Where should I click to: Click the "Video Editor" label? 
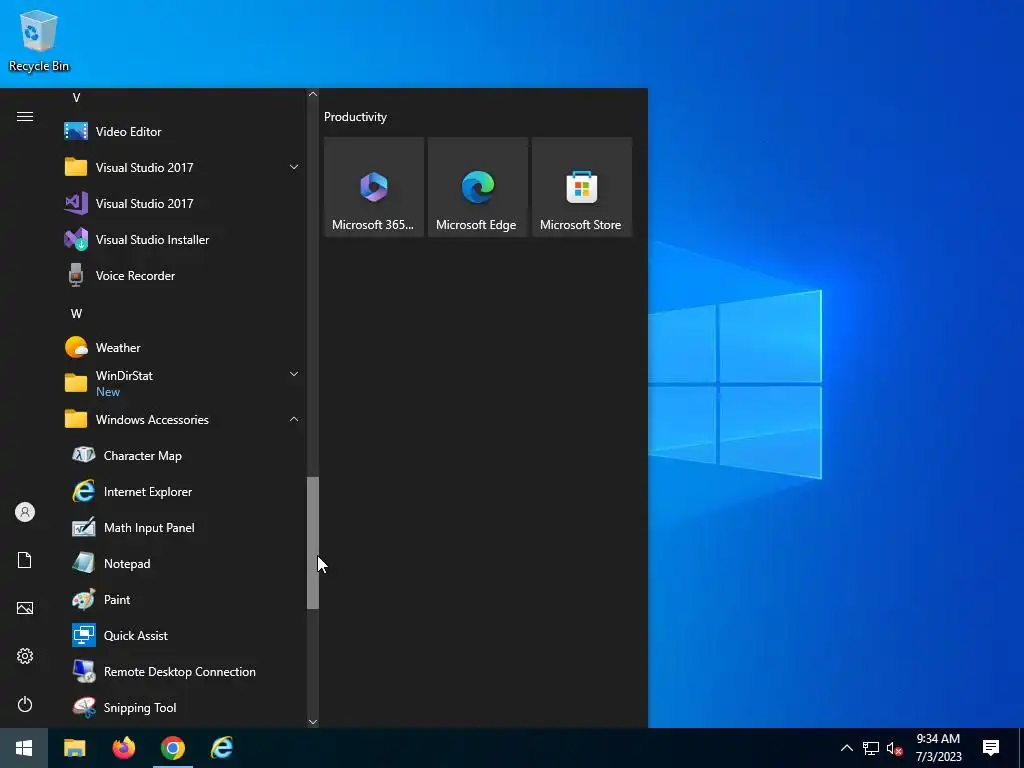click(129, 131)
